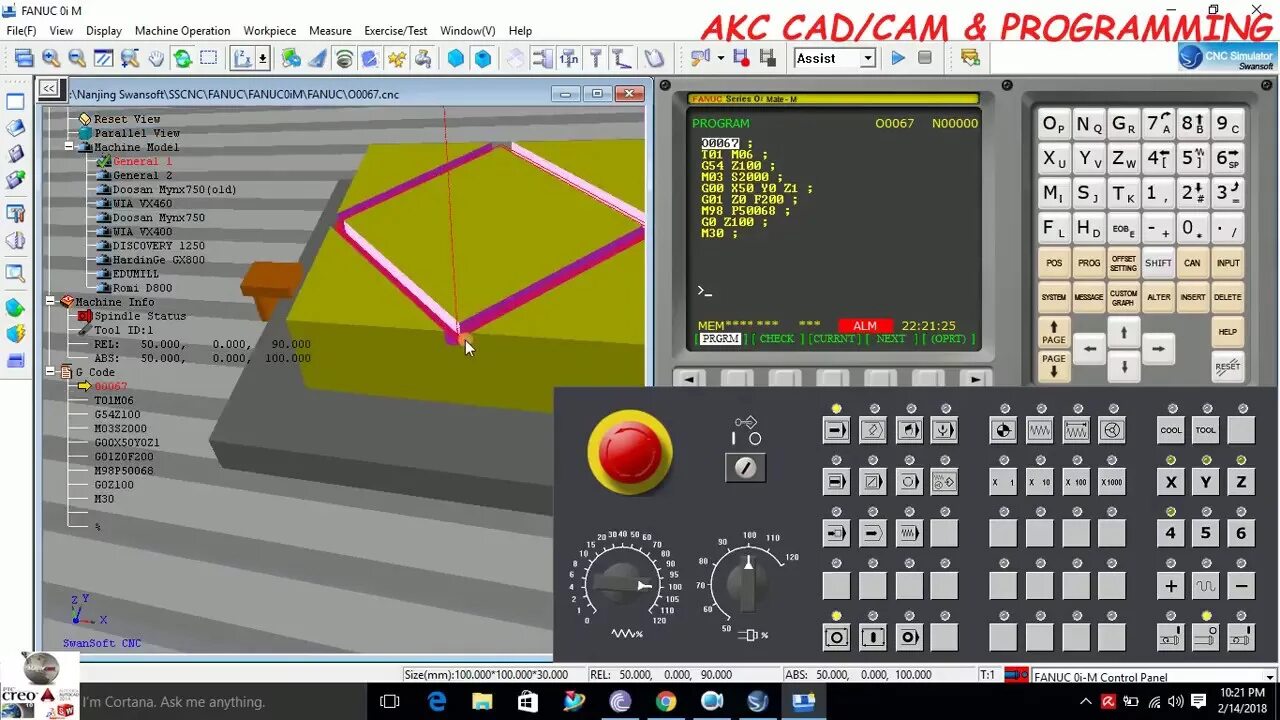Open the Display menu
Image resolution: width=1280 pixels, height=720 pixels.
tap(104, 31)
